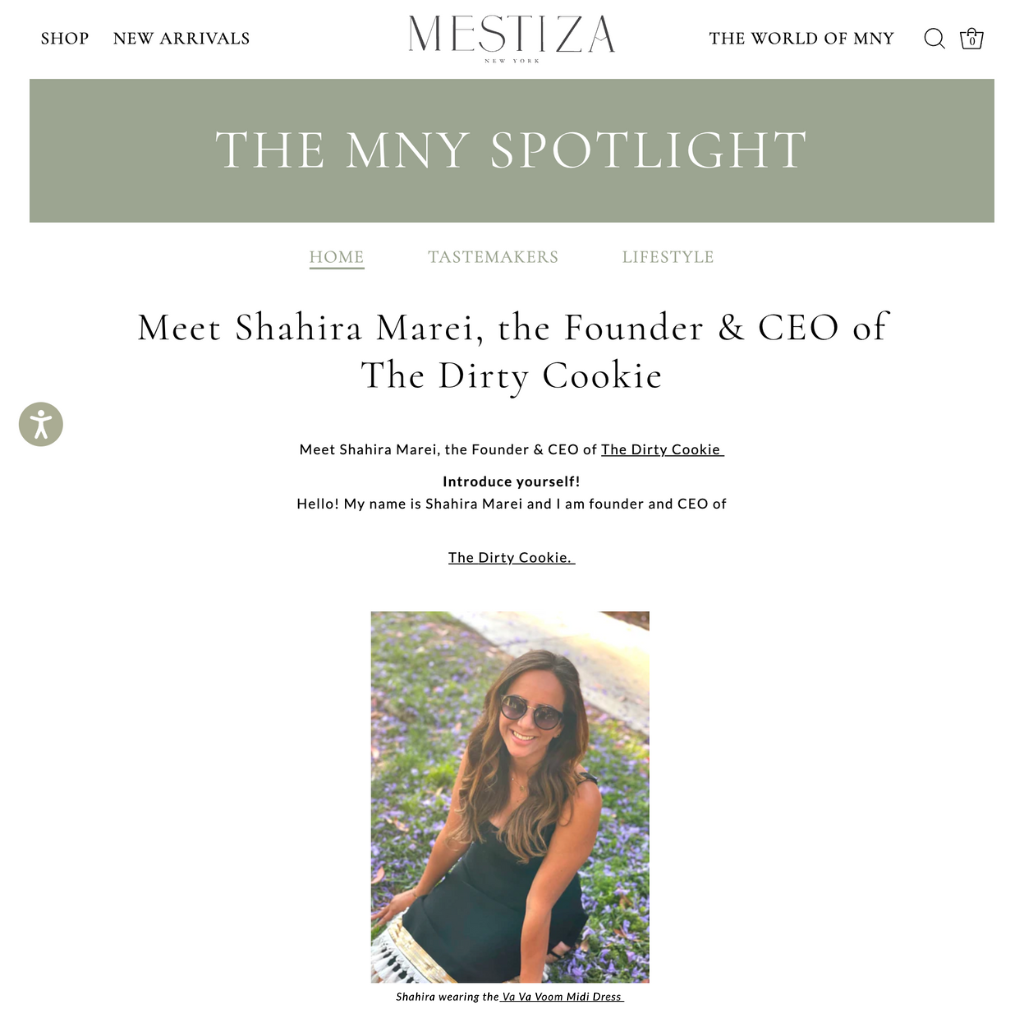Switch to the TASTEMAKERS tab

[x=493, y=257]
